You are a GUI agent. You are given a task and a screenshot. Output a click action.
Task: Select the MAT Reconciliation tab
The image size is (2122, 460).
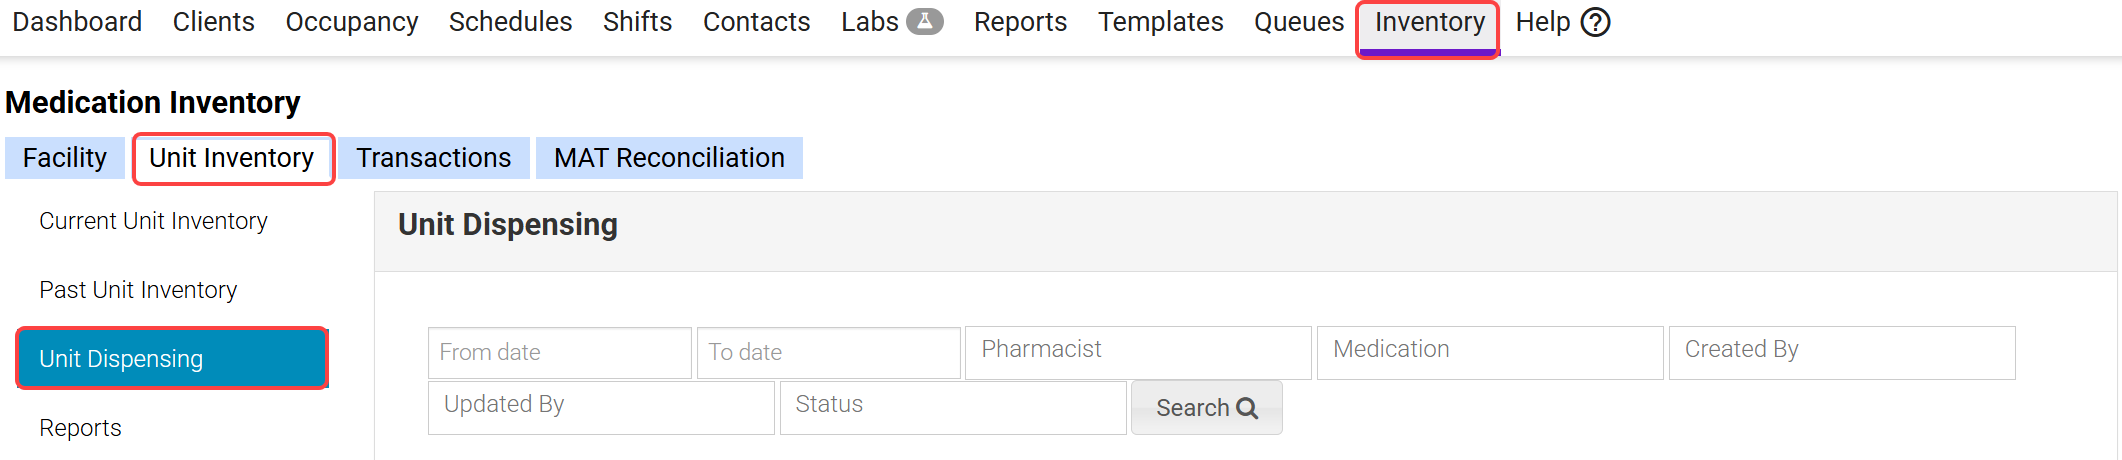click(x=669, y=158)
